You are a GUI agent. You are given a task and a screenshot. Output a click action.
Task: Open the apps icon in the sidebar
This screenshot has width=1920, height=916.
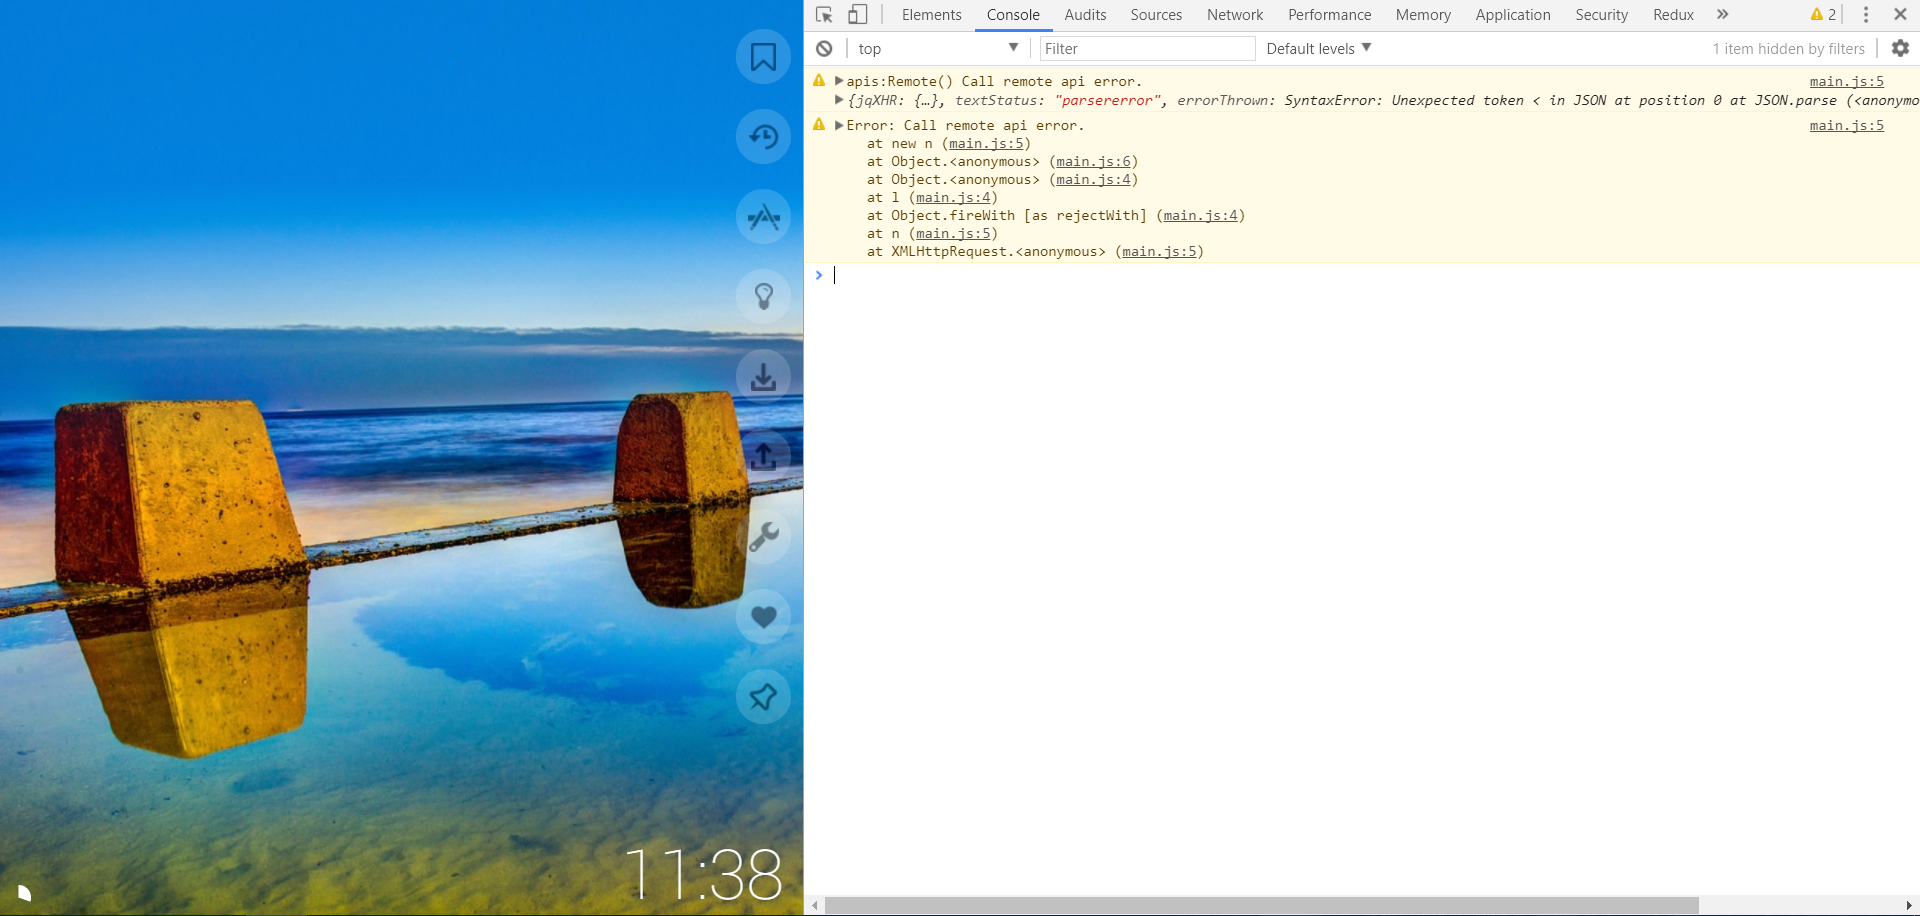click(x=763, y=217)
